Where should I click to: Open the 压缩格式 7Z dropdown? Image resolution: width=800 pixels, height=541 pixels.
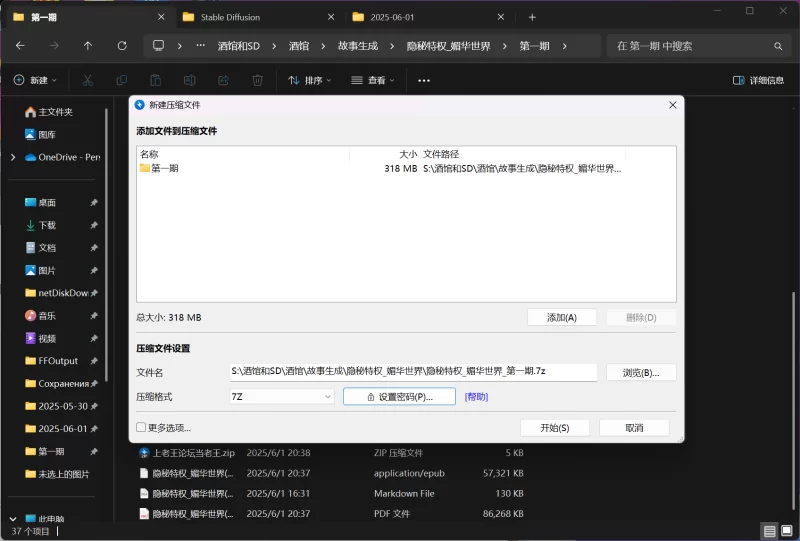(282, 397)
